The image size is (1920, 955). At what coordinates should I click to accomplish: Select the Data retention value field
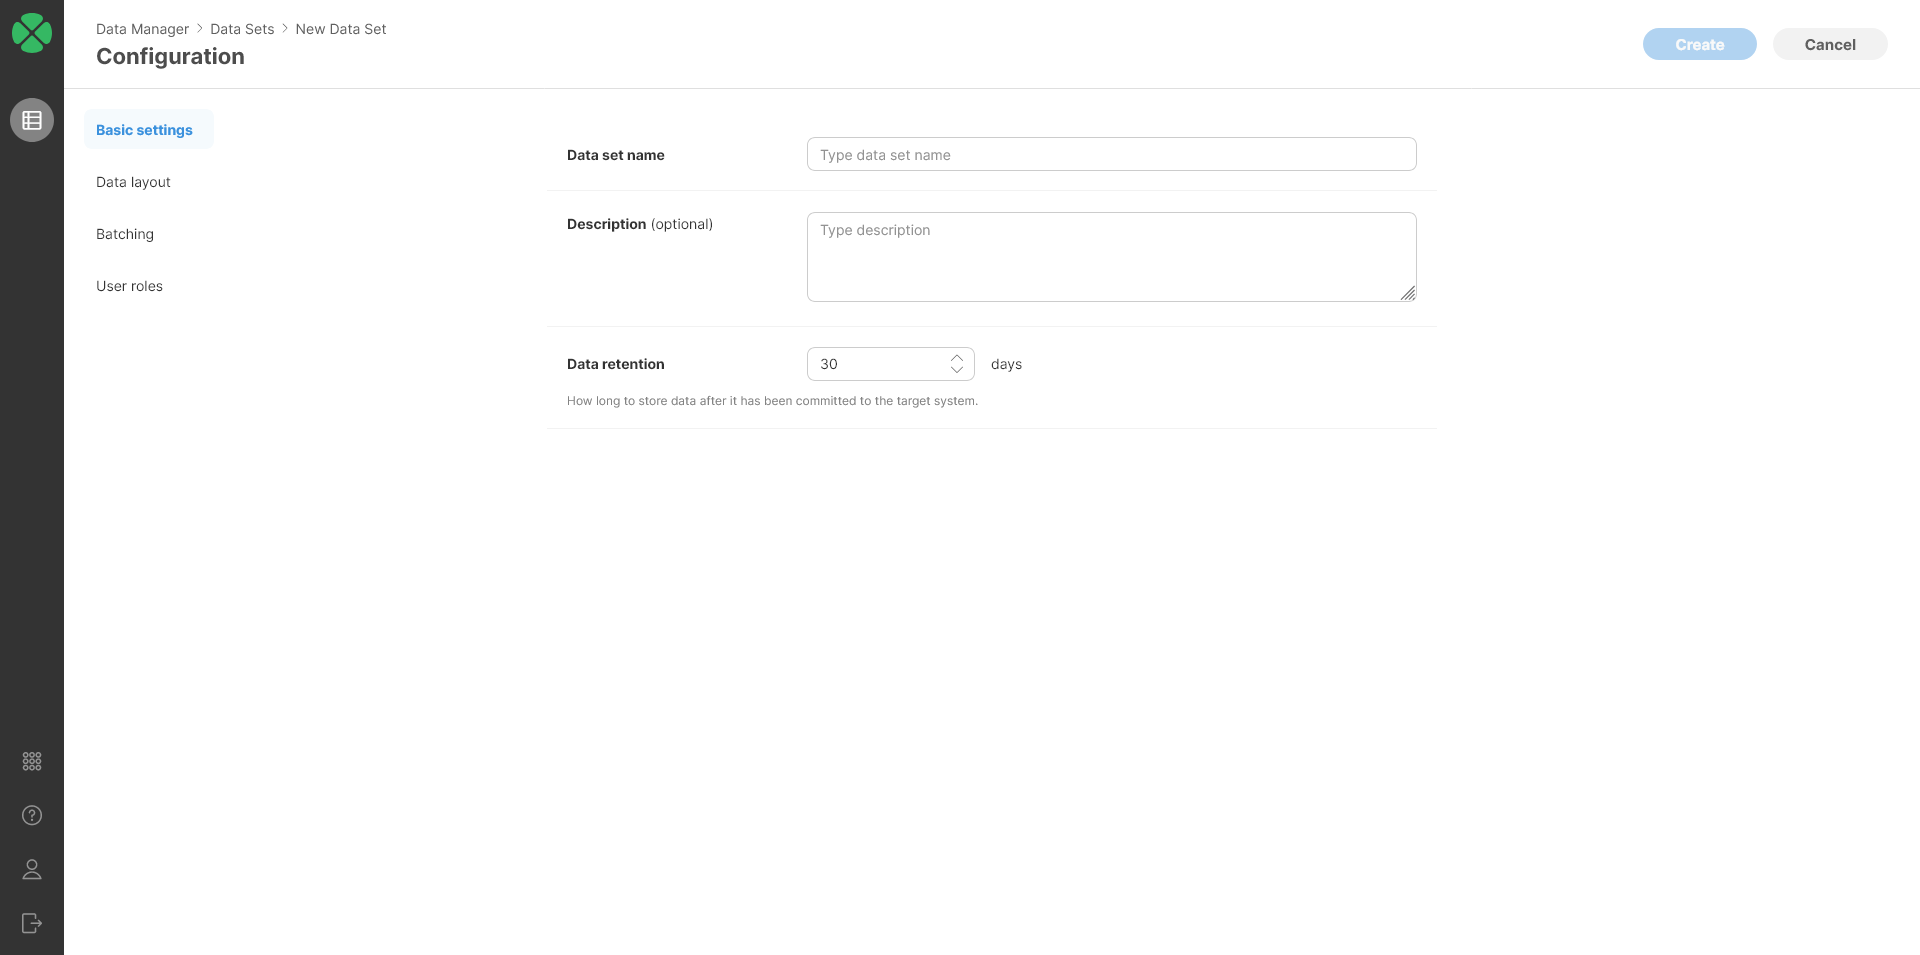[x=880, y=363]
